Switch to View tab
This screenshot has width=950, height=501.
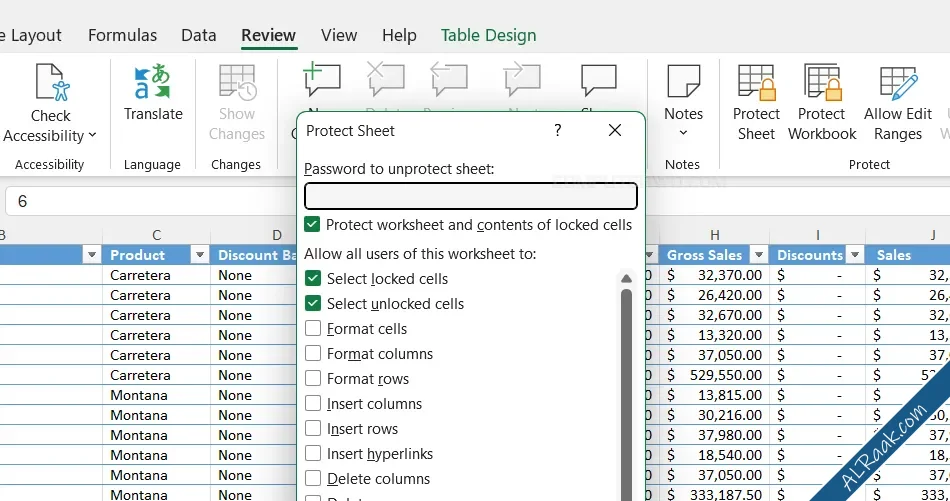[339, 35]
